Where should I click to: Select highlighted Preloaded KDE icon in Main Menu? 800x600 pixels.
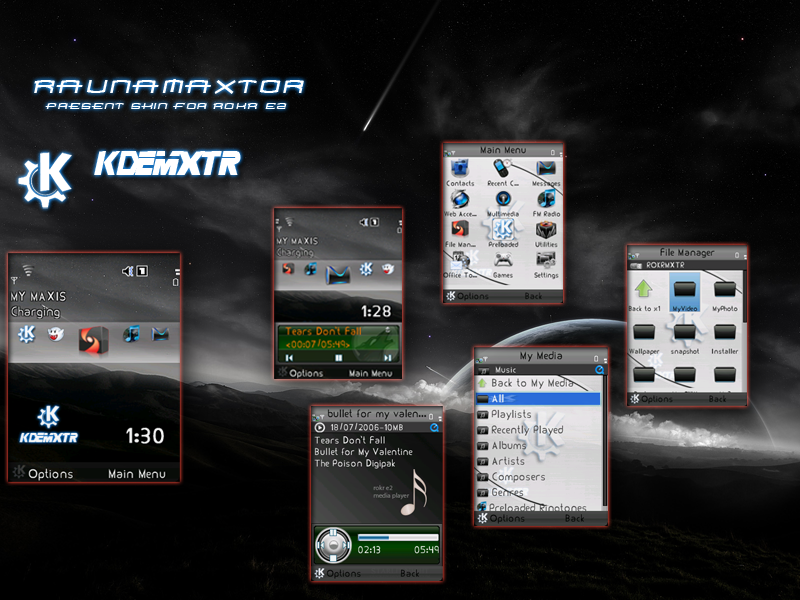[x=503, y=230]
